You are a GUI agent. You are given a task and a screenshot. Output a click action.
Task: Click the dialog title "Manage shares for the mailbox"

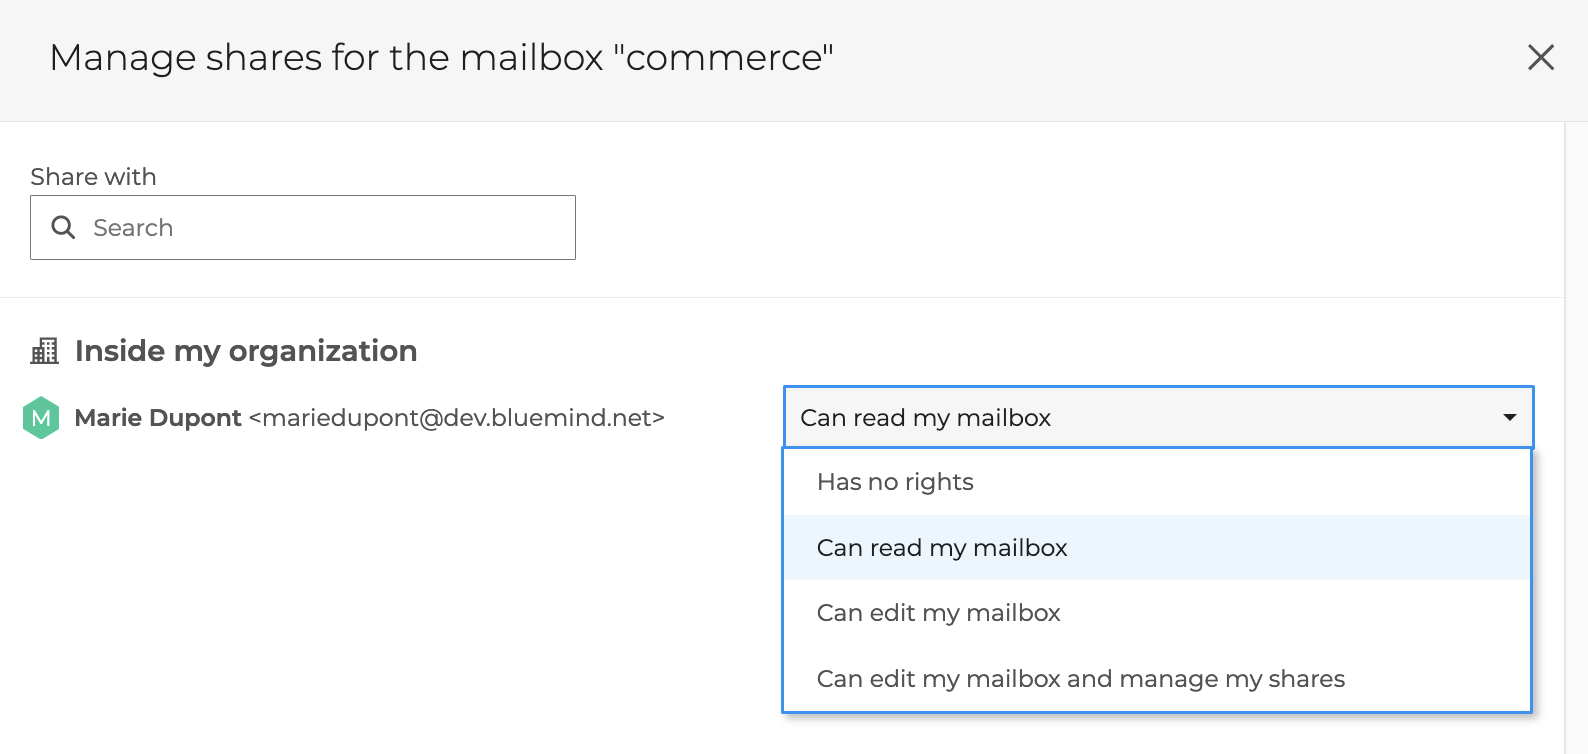click(x=326, y=58)
